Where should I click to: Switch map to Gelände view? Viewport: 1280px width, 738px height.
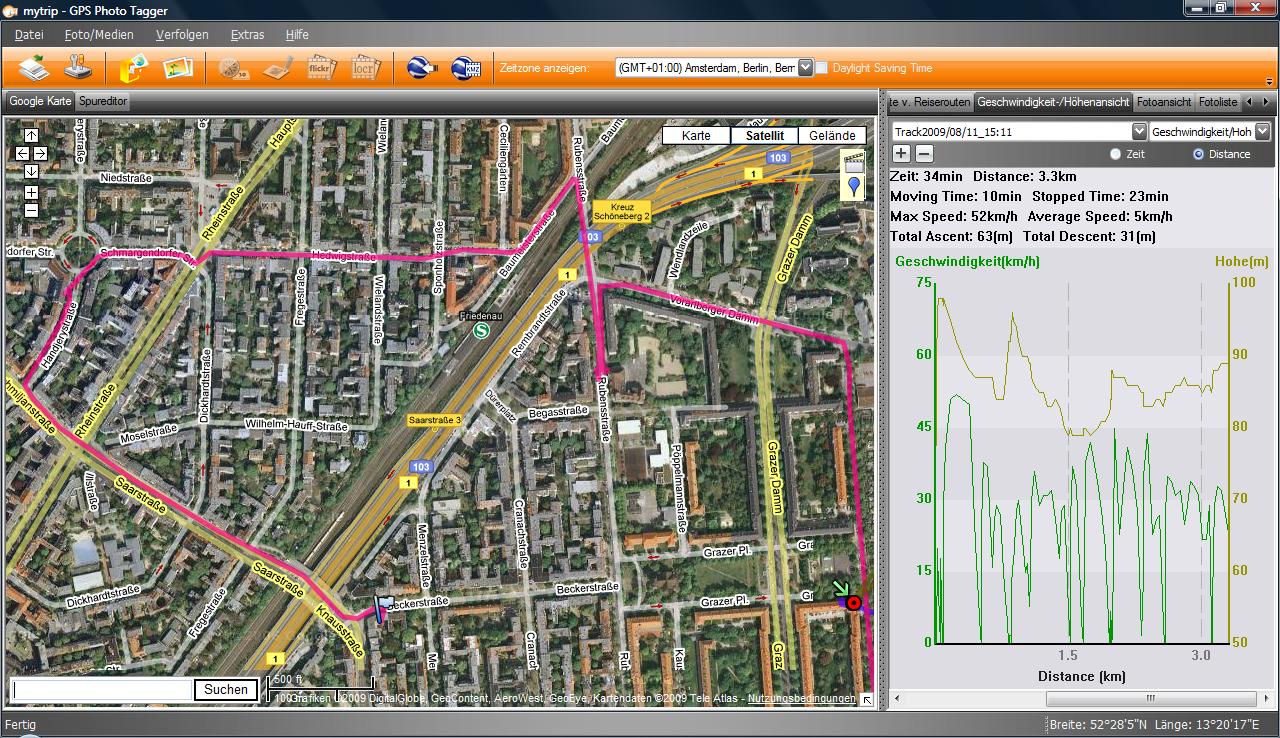pos(832,136)
